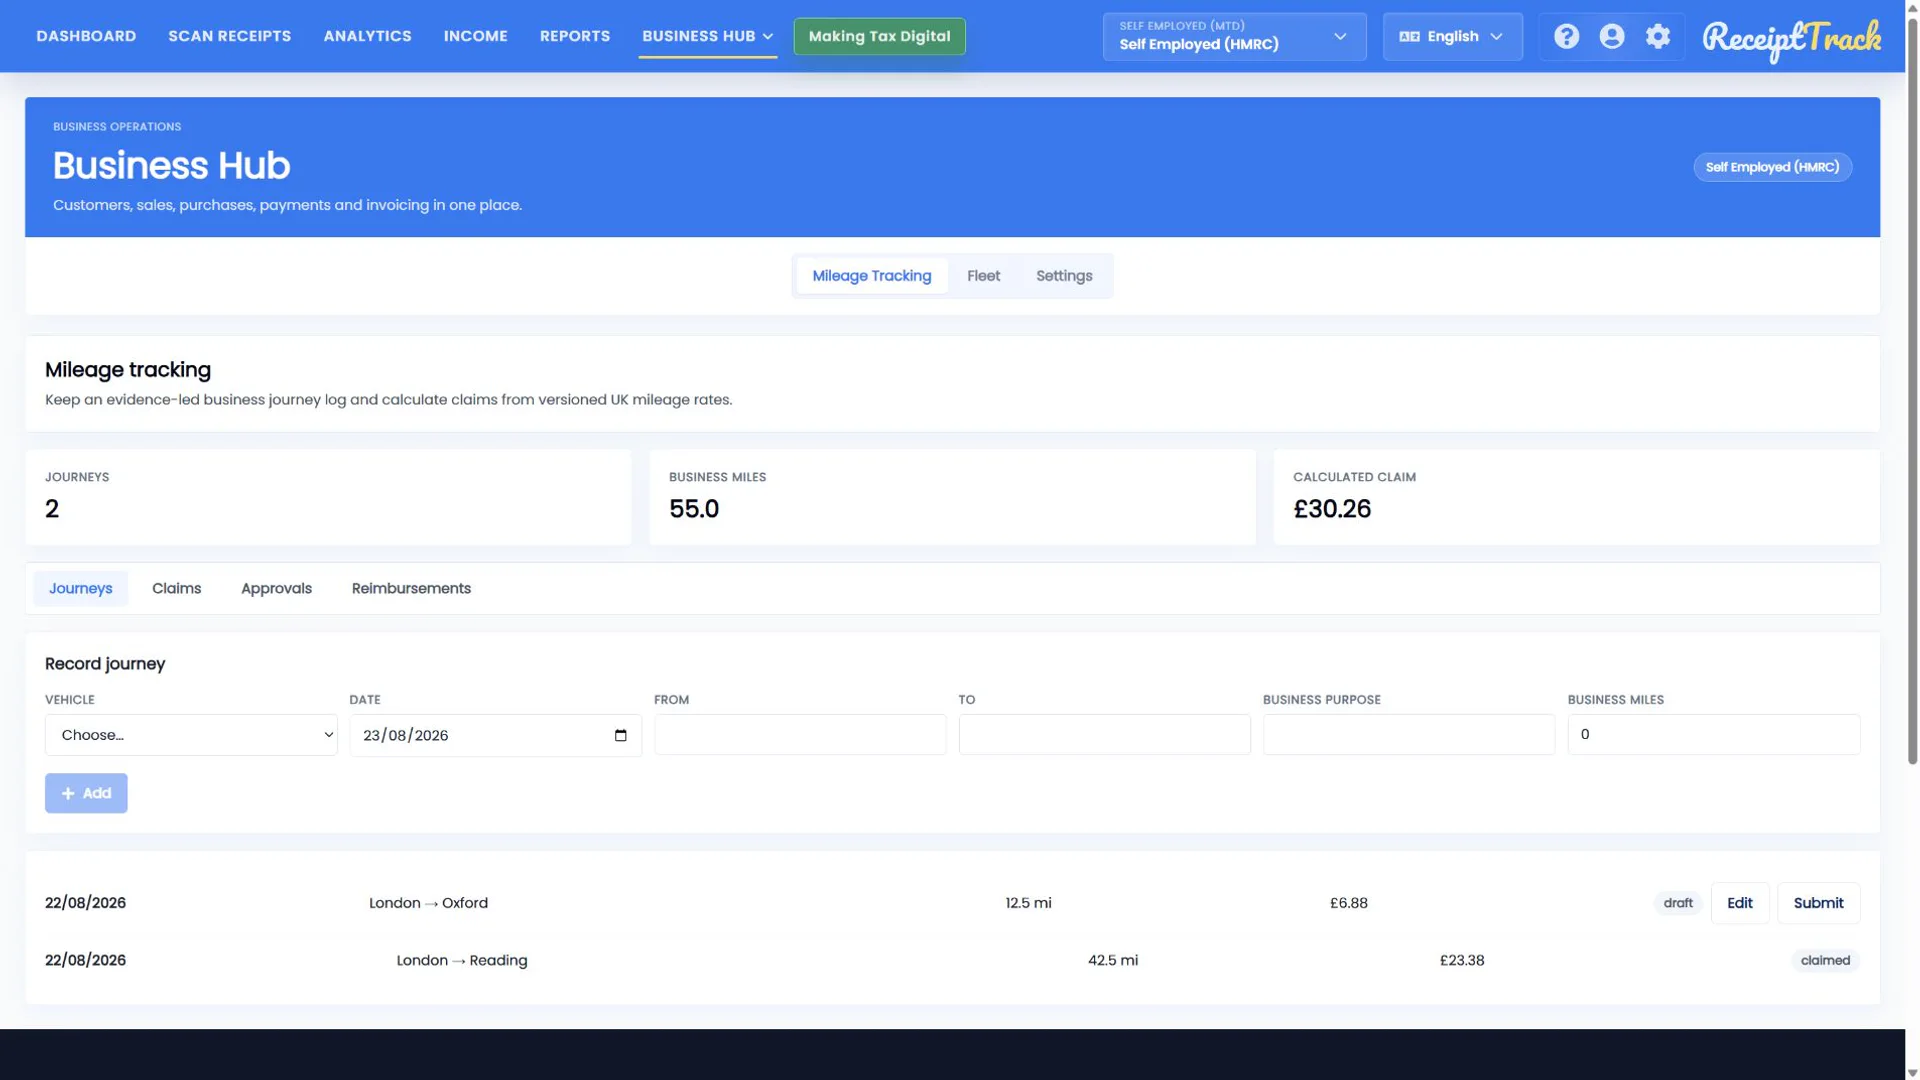
Task: Click the date field showing 23/08/2026
Action: point(495,736)
